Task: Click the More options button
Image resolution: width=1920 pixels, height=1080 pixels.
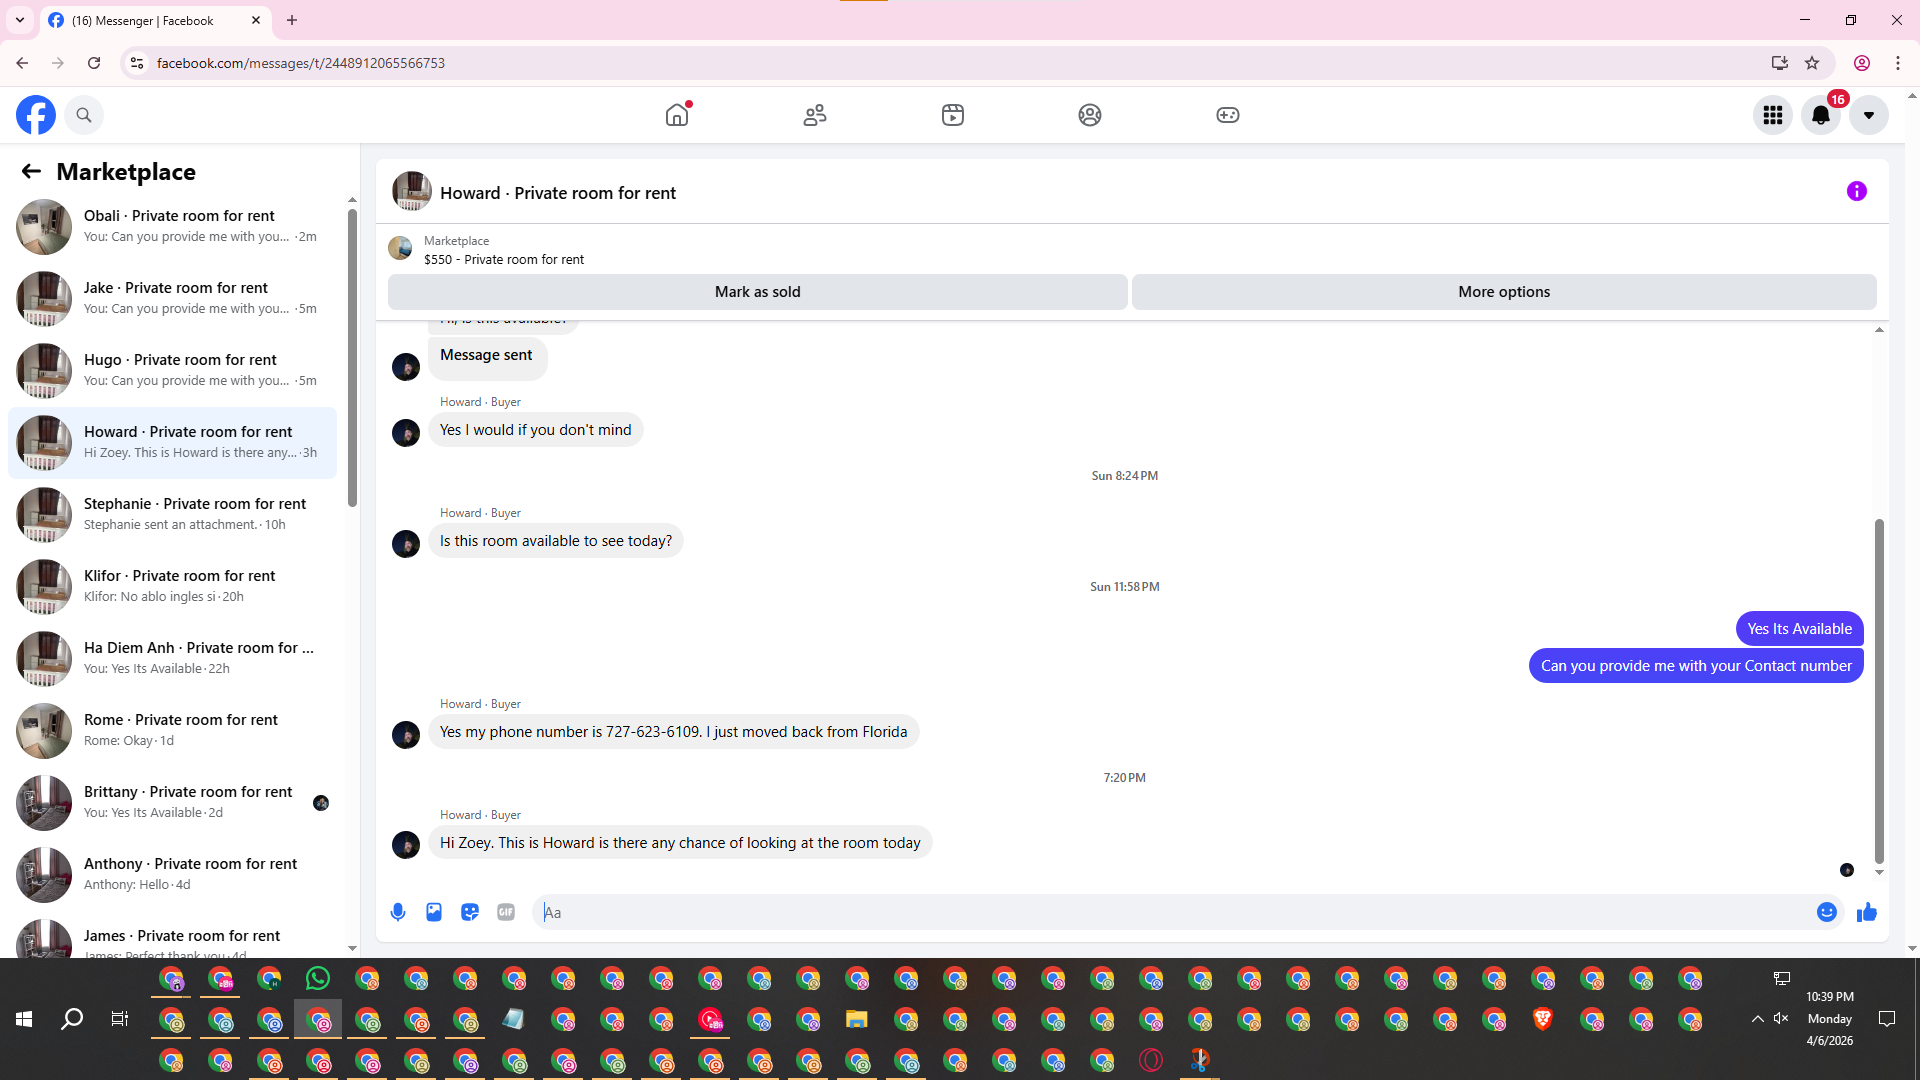Action: [1504, 292]
